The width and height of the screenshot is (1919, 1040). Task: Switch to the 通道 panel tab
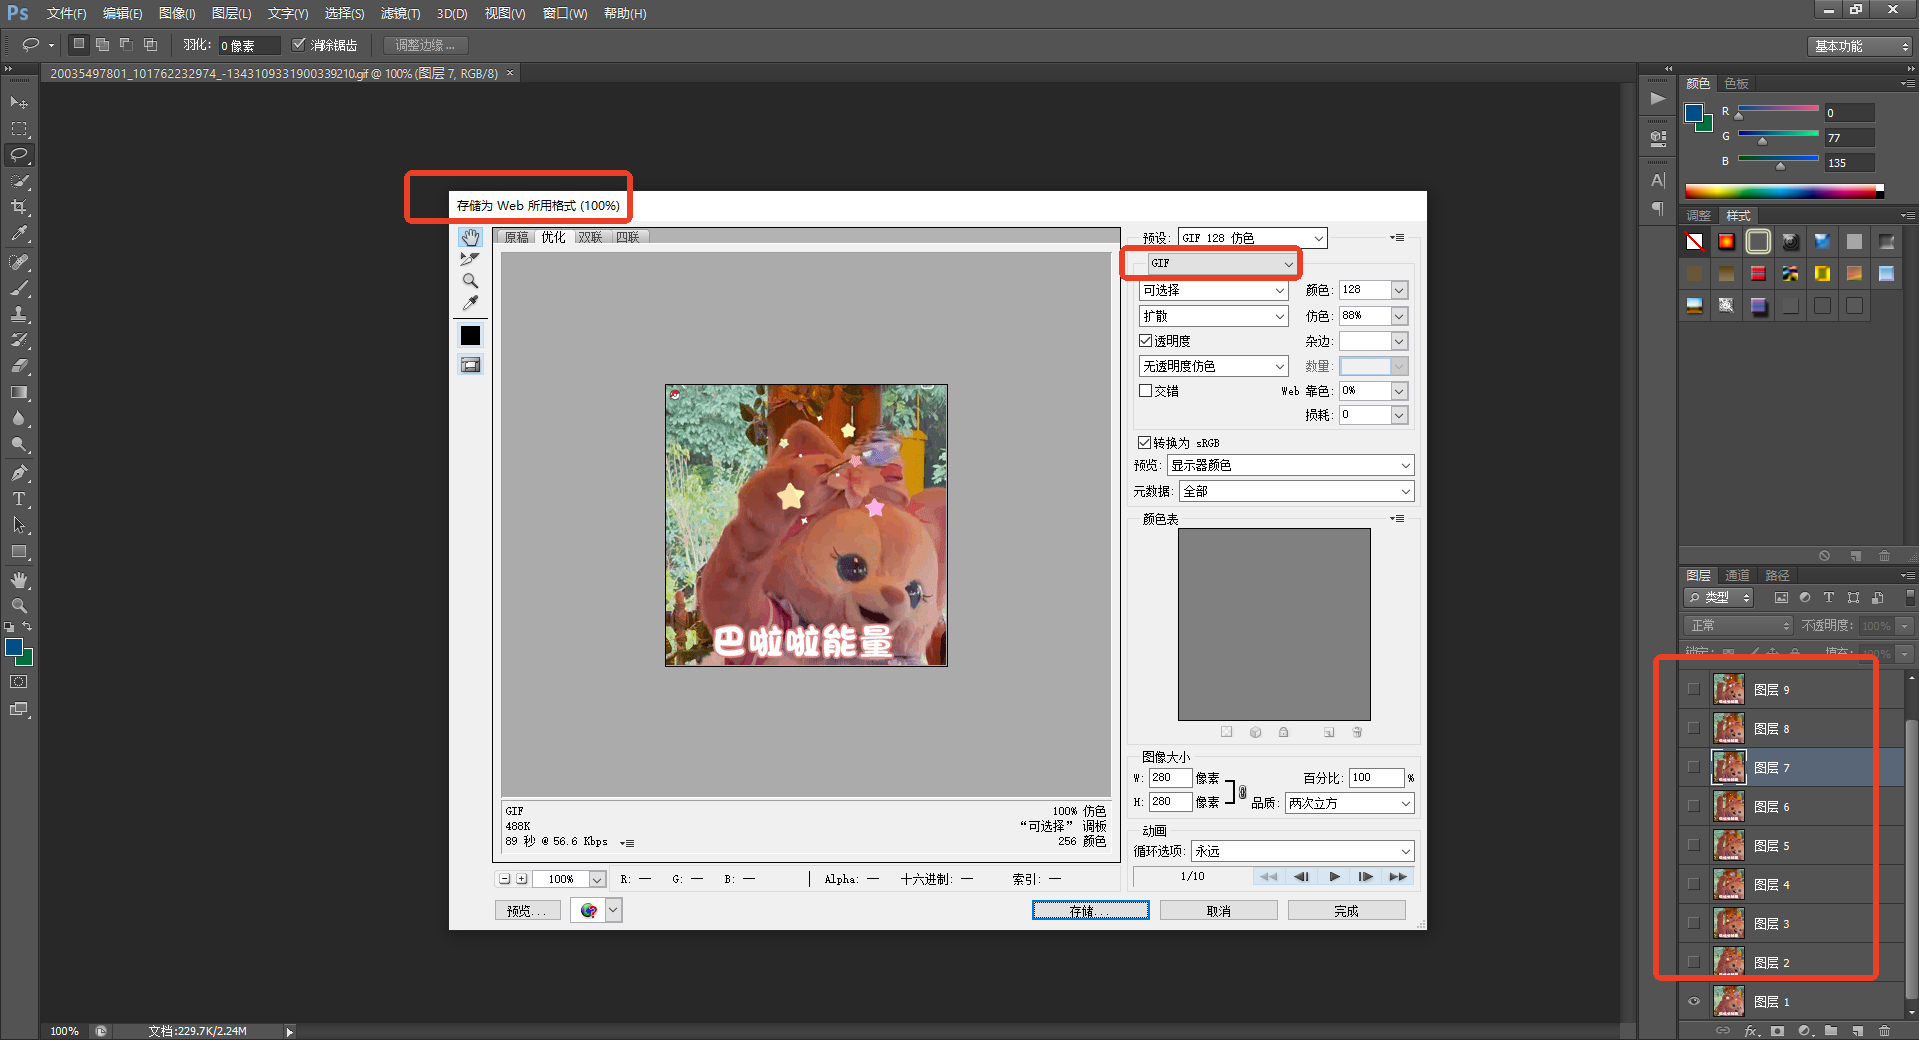point(1737,575)
